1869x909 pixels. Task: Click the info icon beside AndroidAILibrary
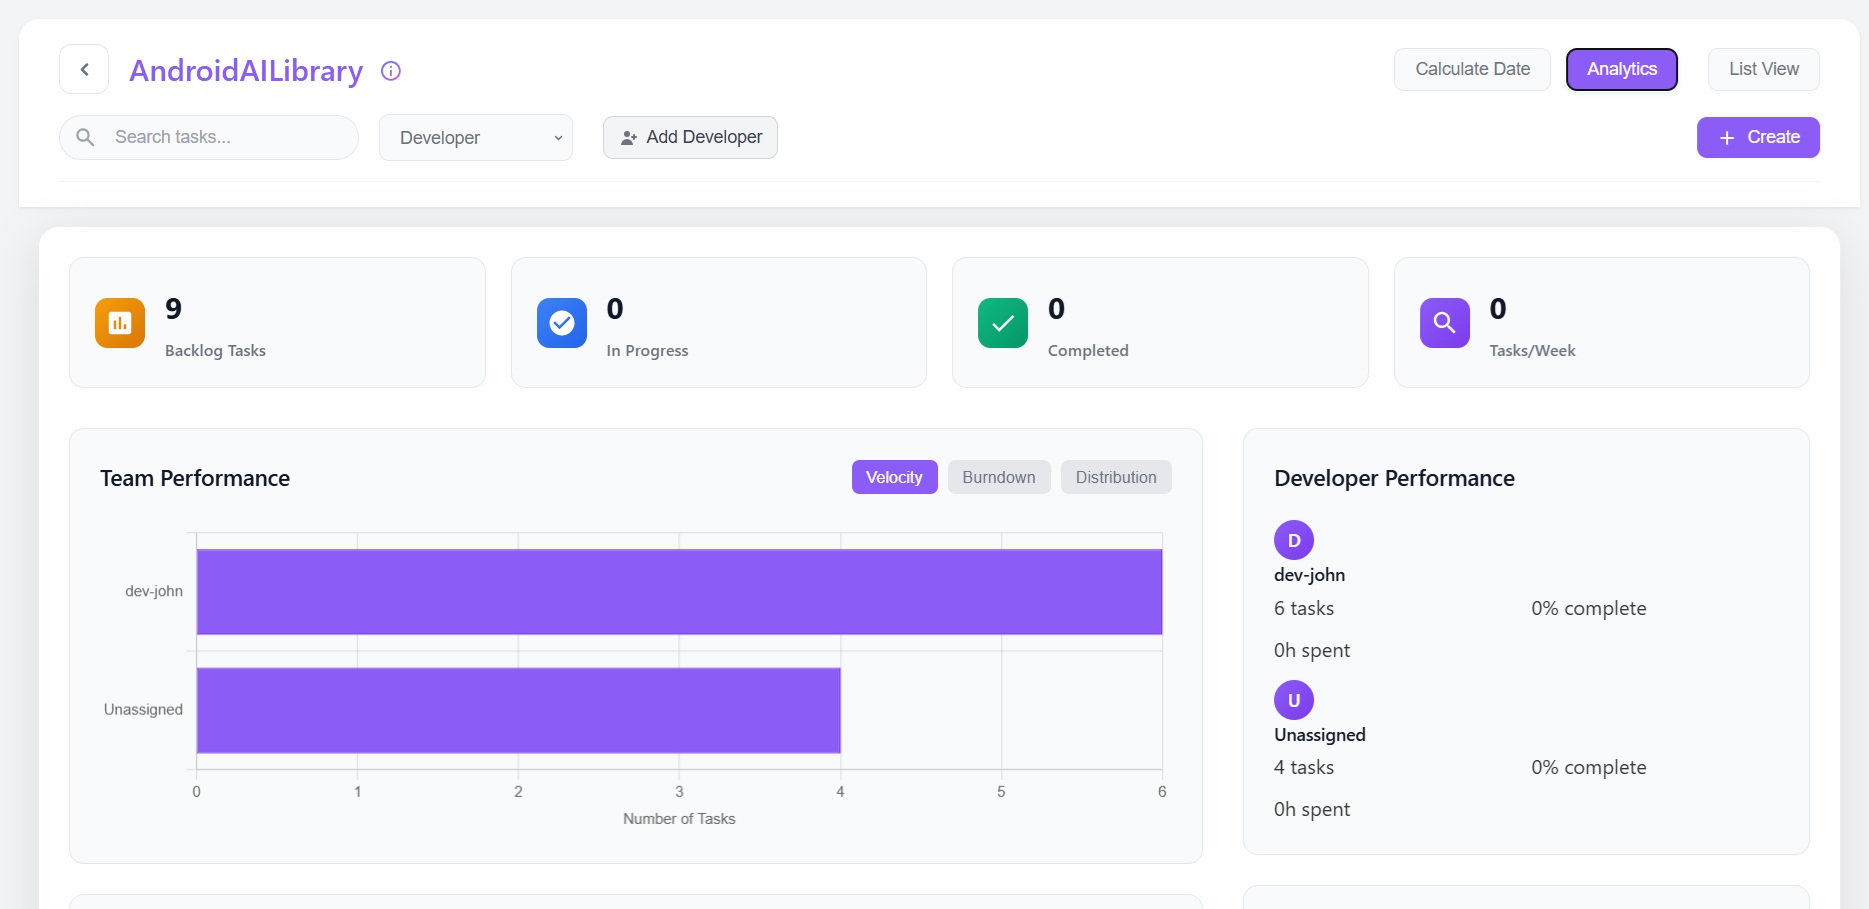[391, 71]
